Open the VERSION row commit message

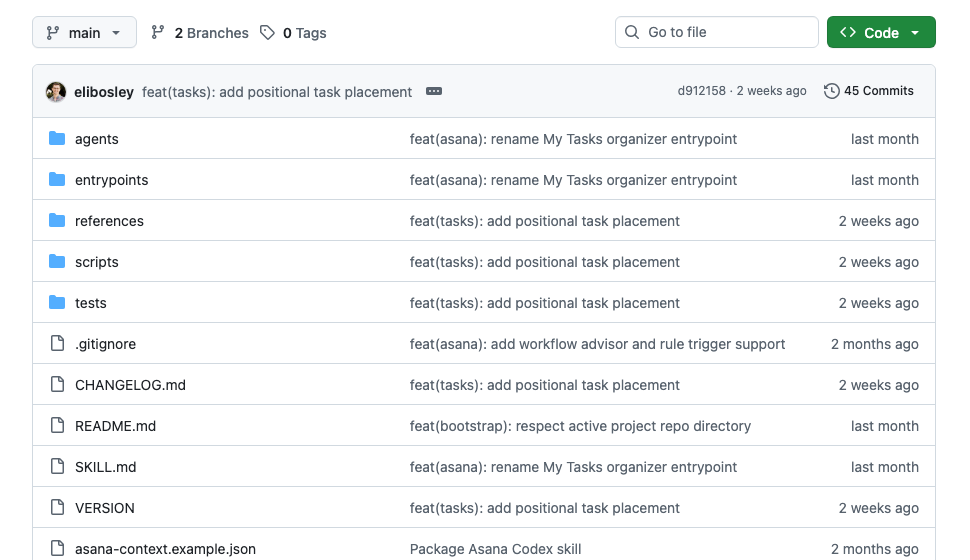[544, 508]
